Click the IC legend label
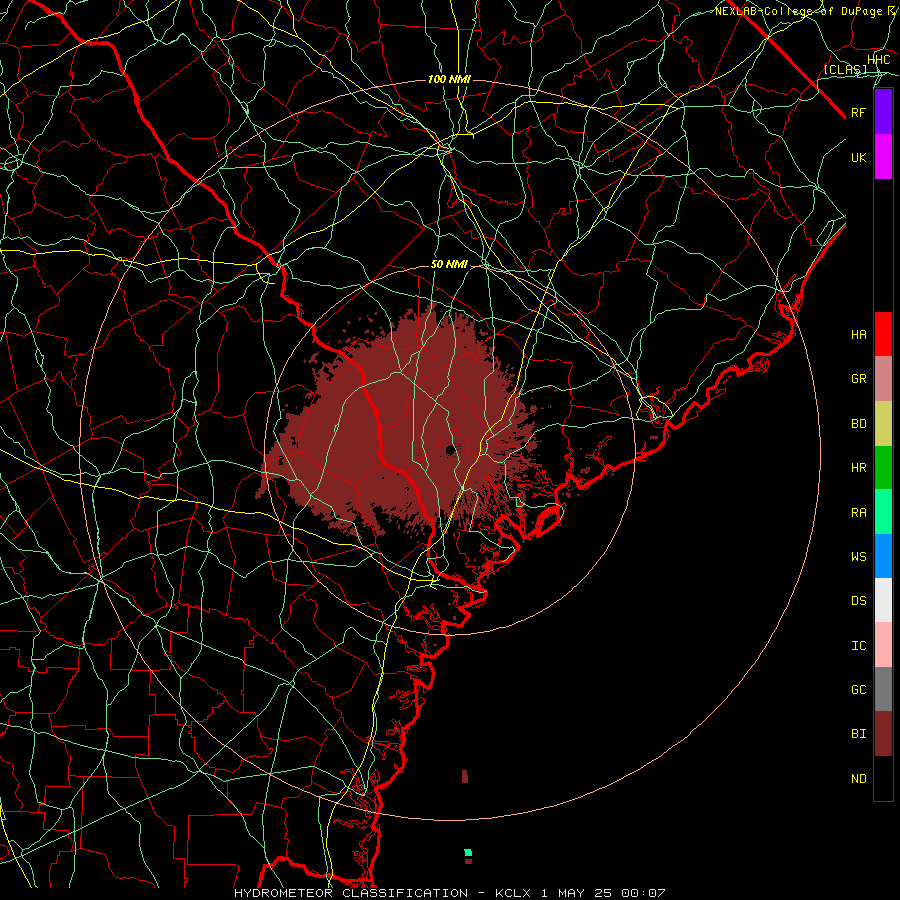The image size is (900, 900). 858,646
